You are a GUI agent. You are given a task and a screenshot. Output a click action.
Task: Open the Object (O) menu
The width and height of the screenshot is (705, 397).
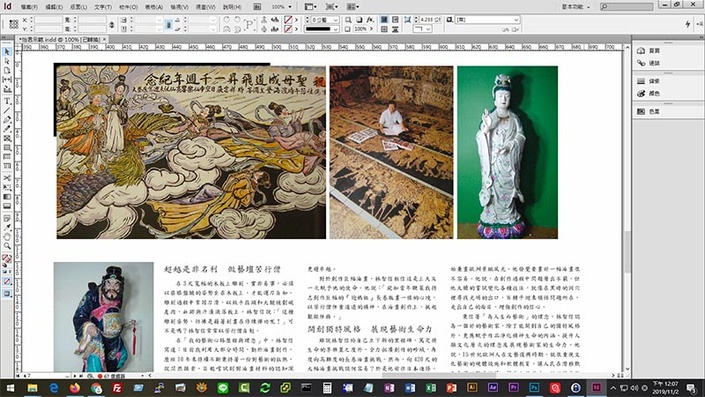pos(128,7)
